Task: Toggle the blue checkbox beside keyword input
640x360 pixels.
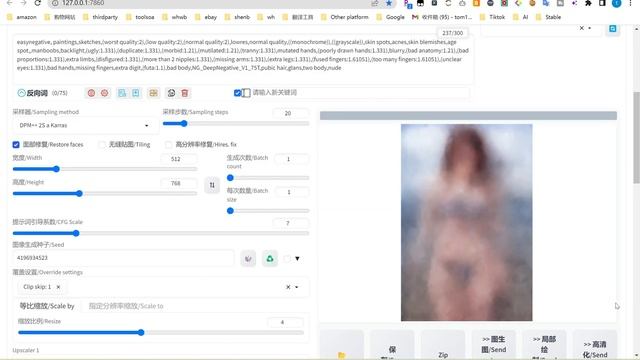Action: (x=237, y=93)
